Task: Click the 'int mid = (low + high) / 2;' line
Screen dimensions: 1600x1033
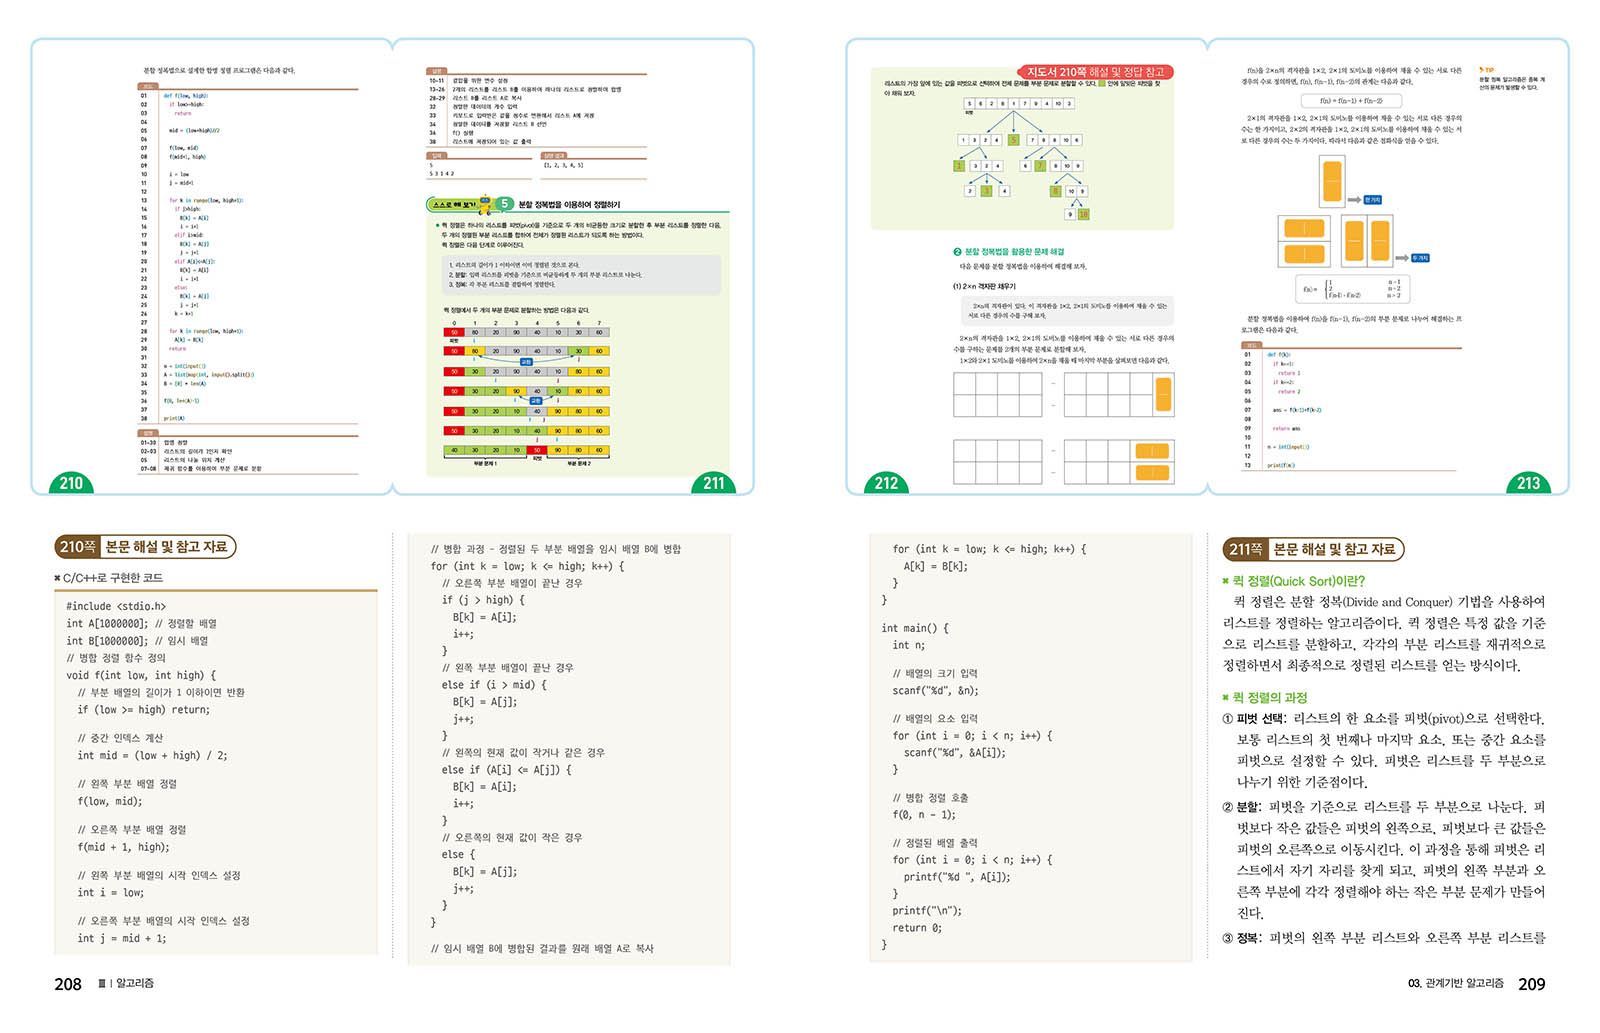Action: coord(152,756)
